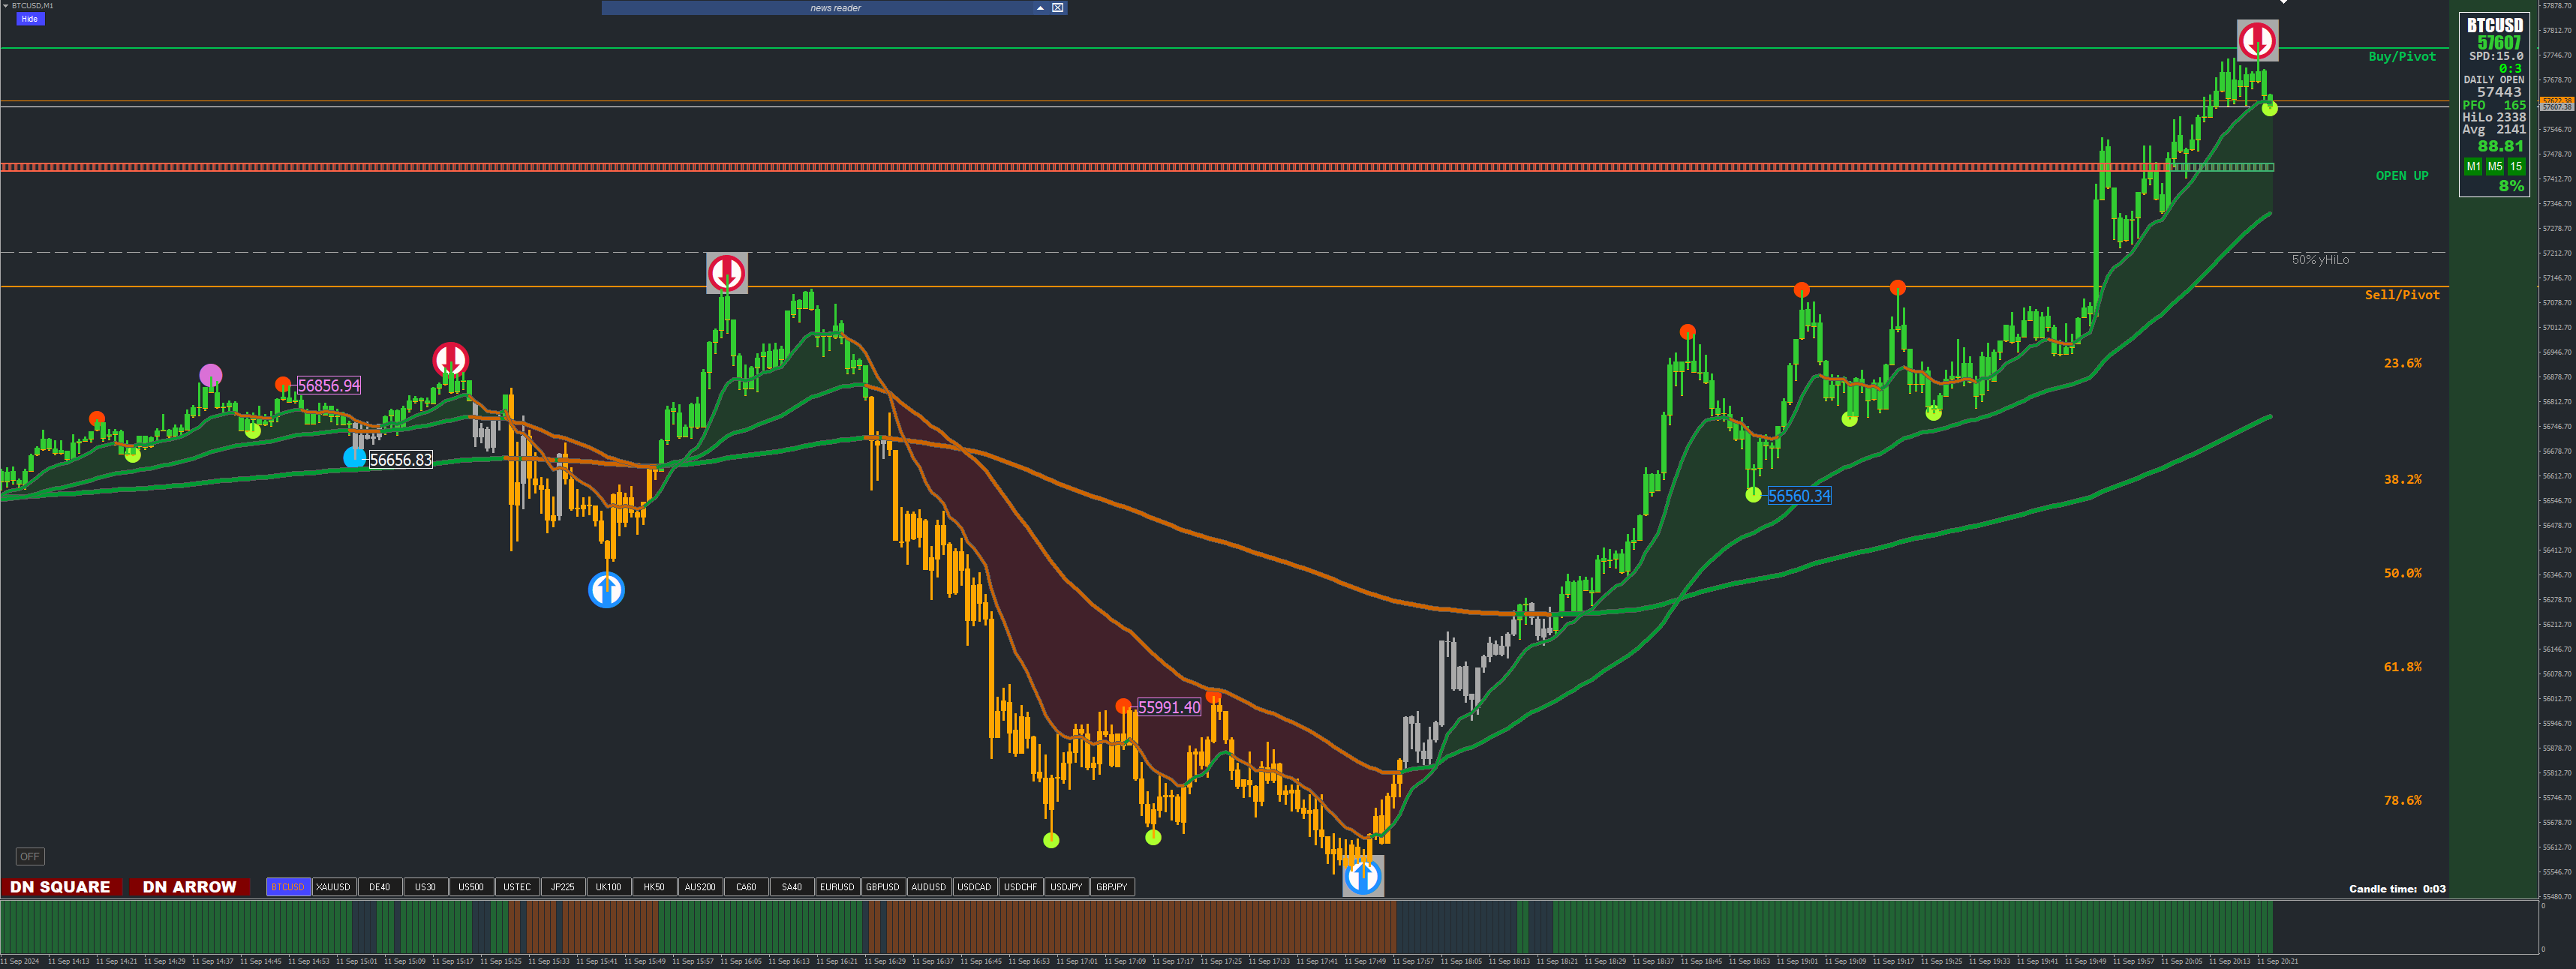Image resolution: width=2576 pixels, height=969 pixels.
Task: Click the 55991.40 pink price label
Action: pyautogui.click(x=1169, y=707)
